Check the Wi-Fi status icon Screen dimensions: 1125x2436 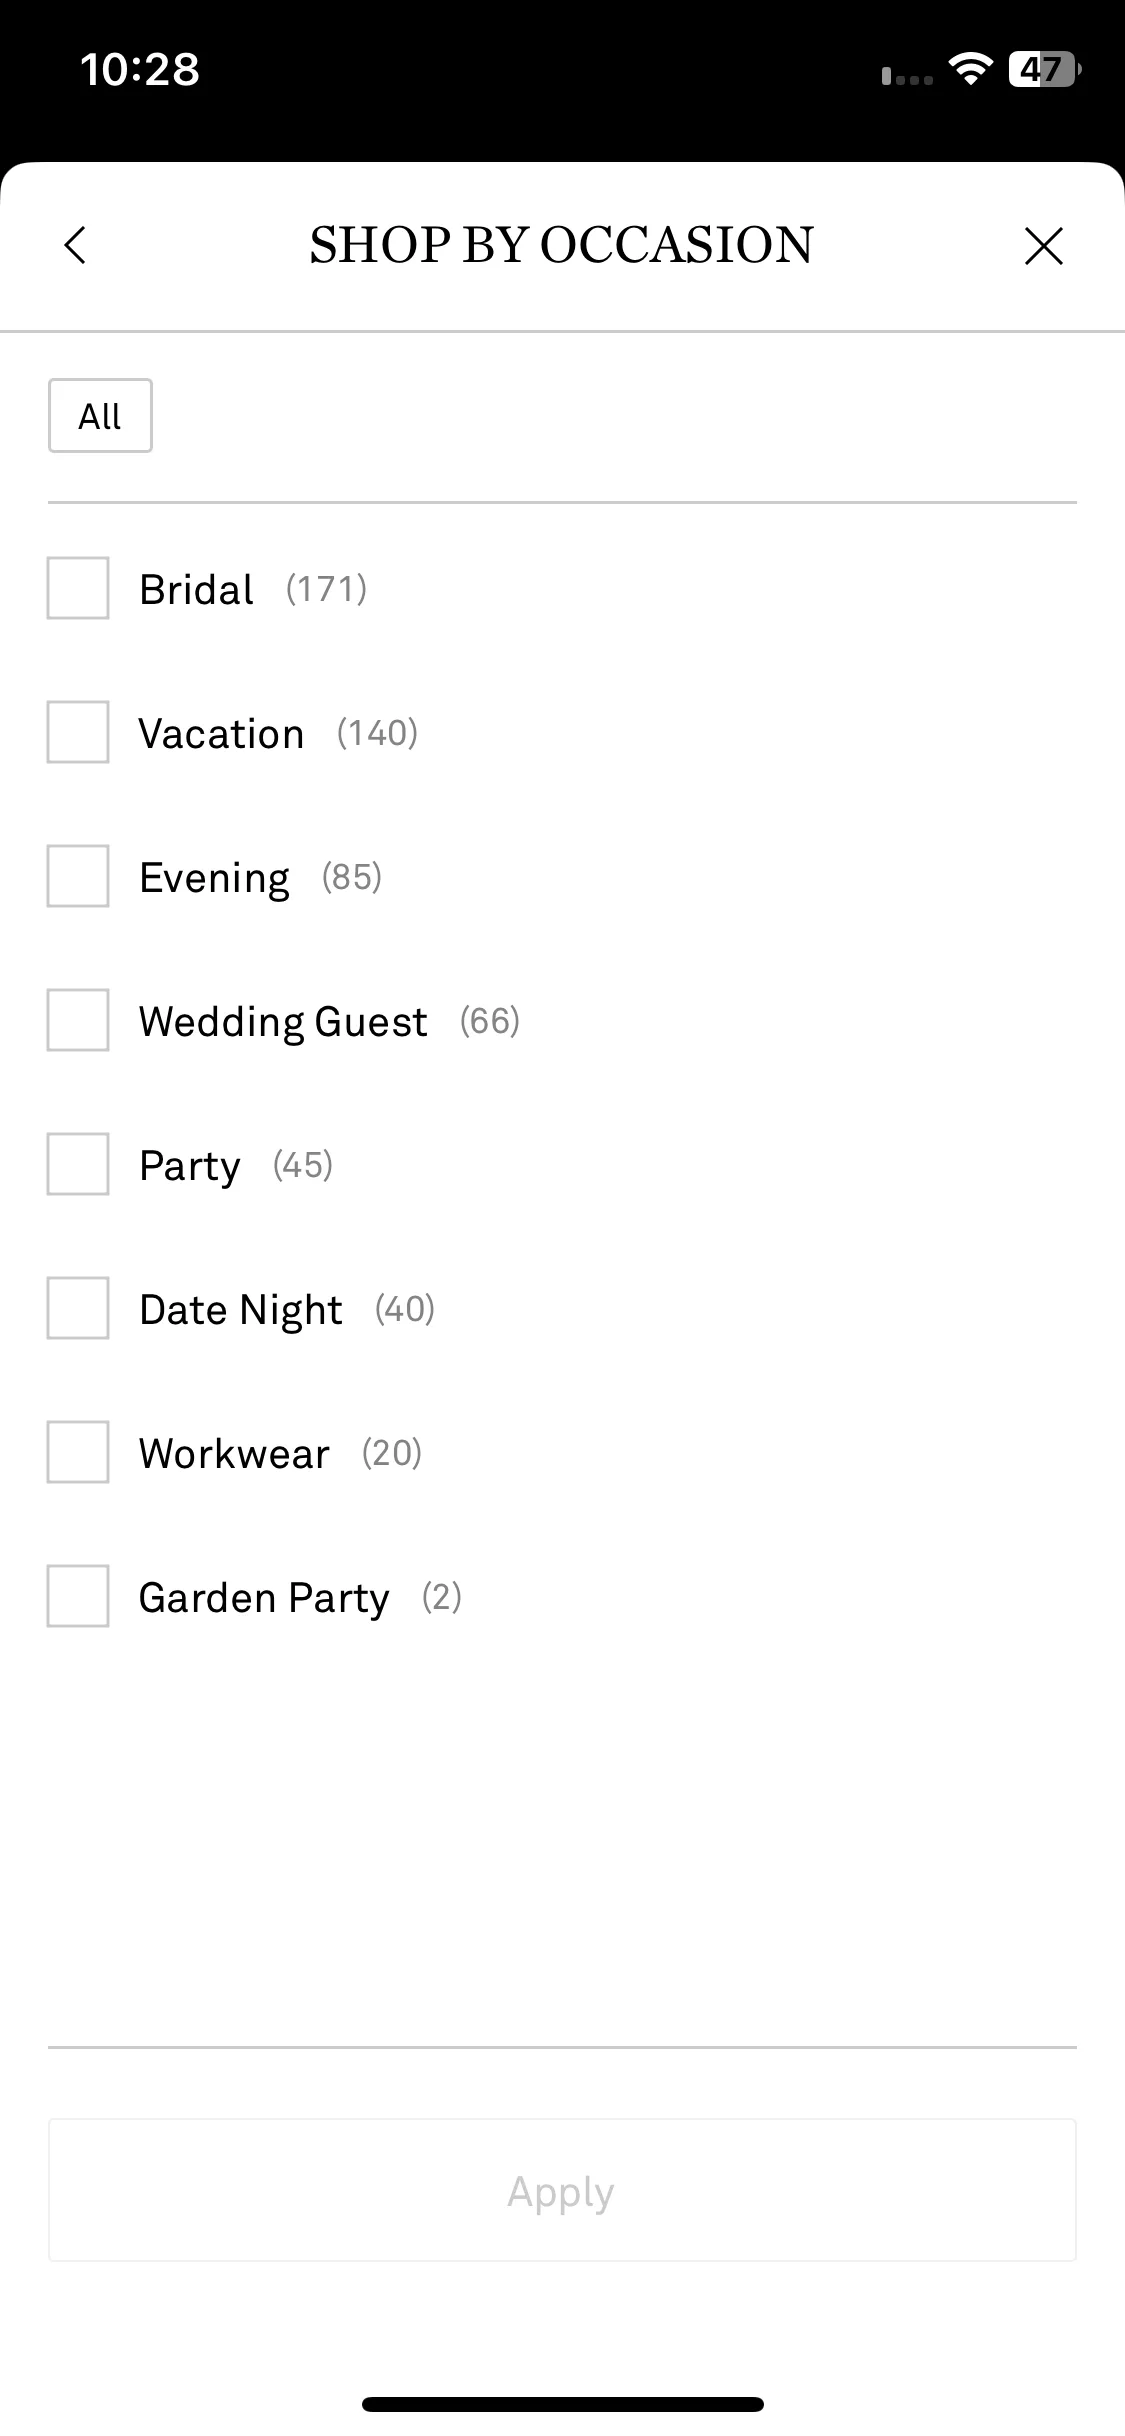coord(970,69)
